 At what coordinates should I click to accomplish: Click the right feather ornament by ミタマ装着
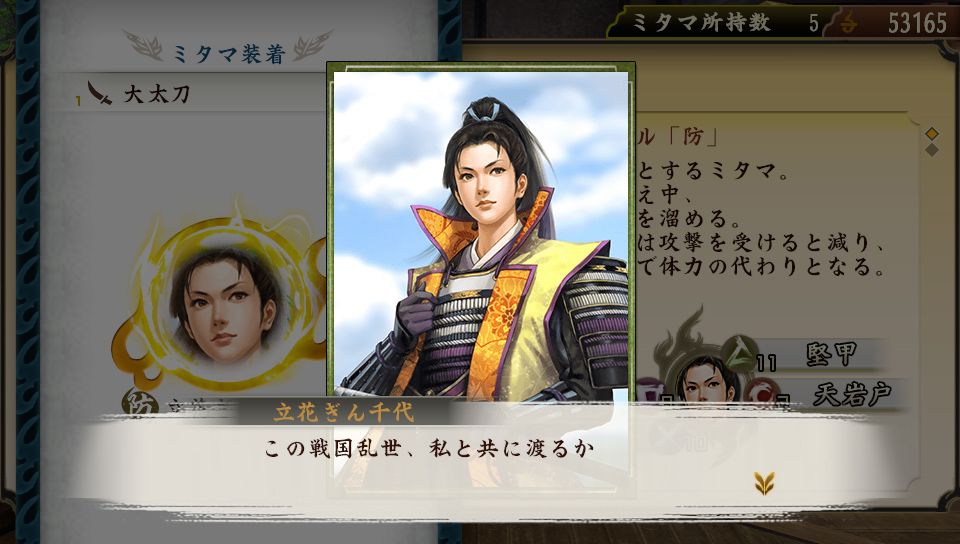click(x=312, y=46)
